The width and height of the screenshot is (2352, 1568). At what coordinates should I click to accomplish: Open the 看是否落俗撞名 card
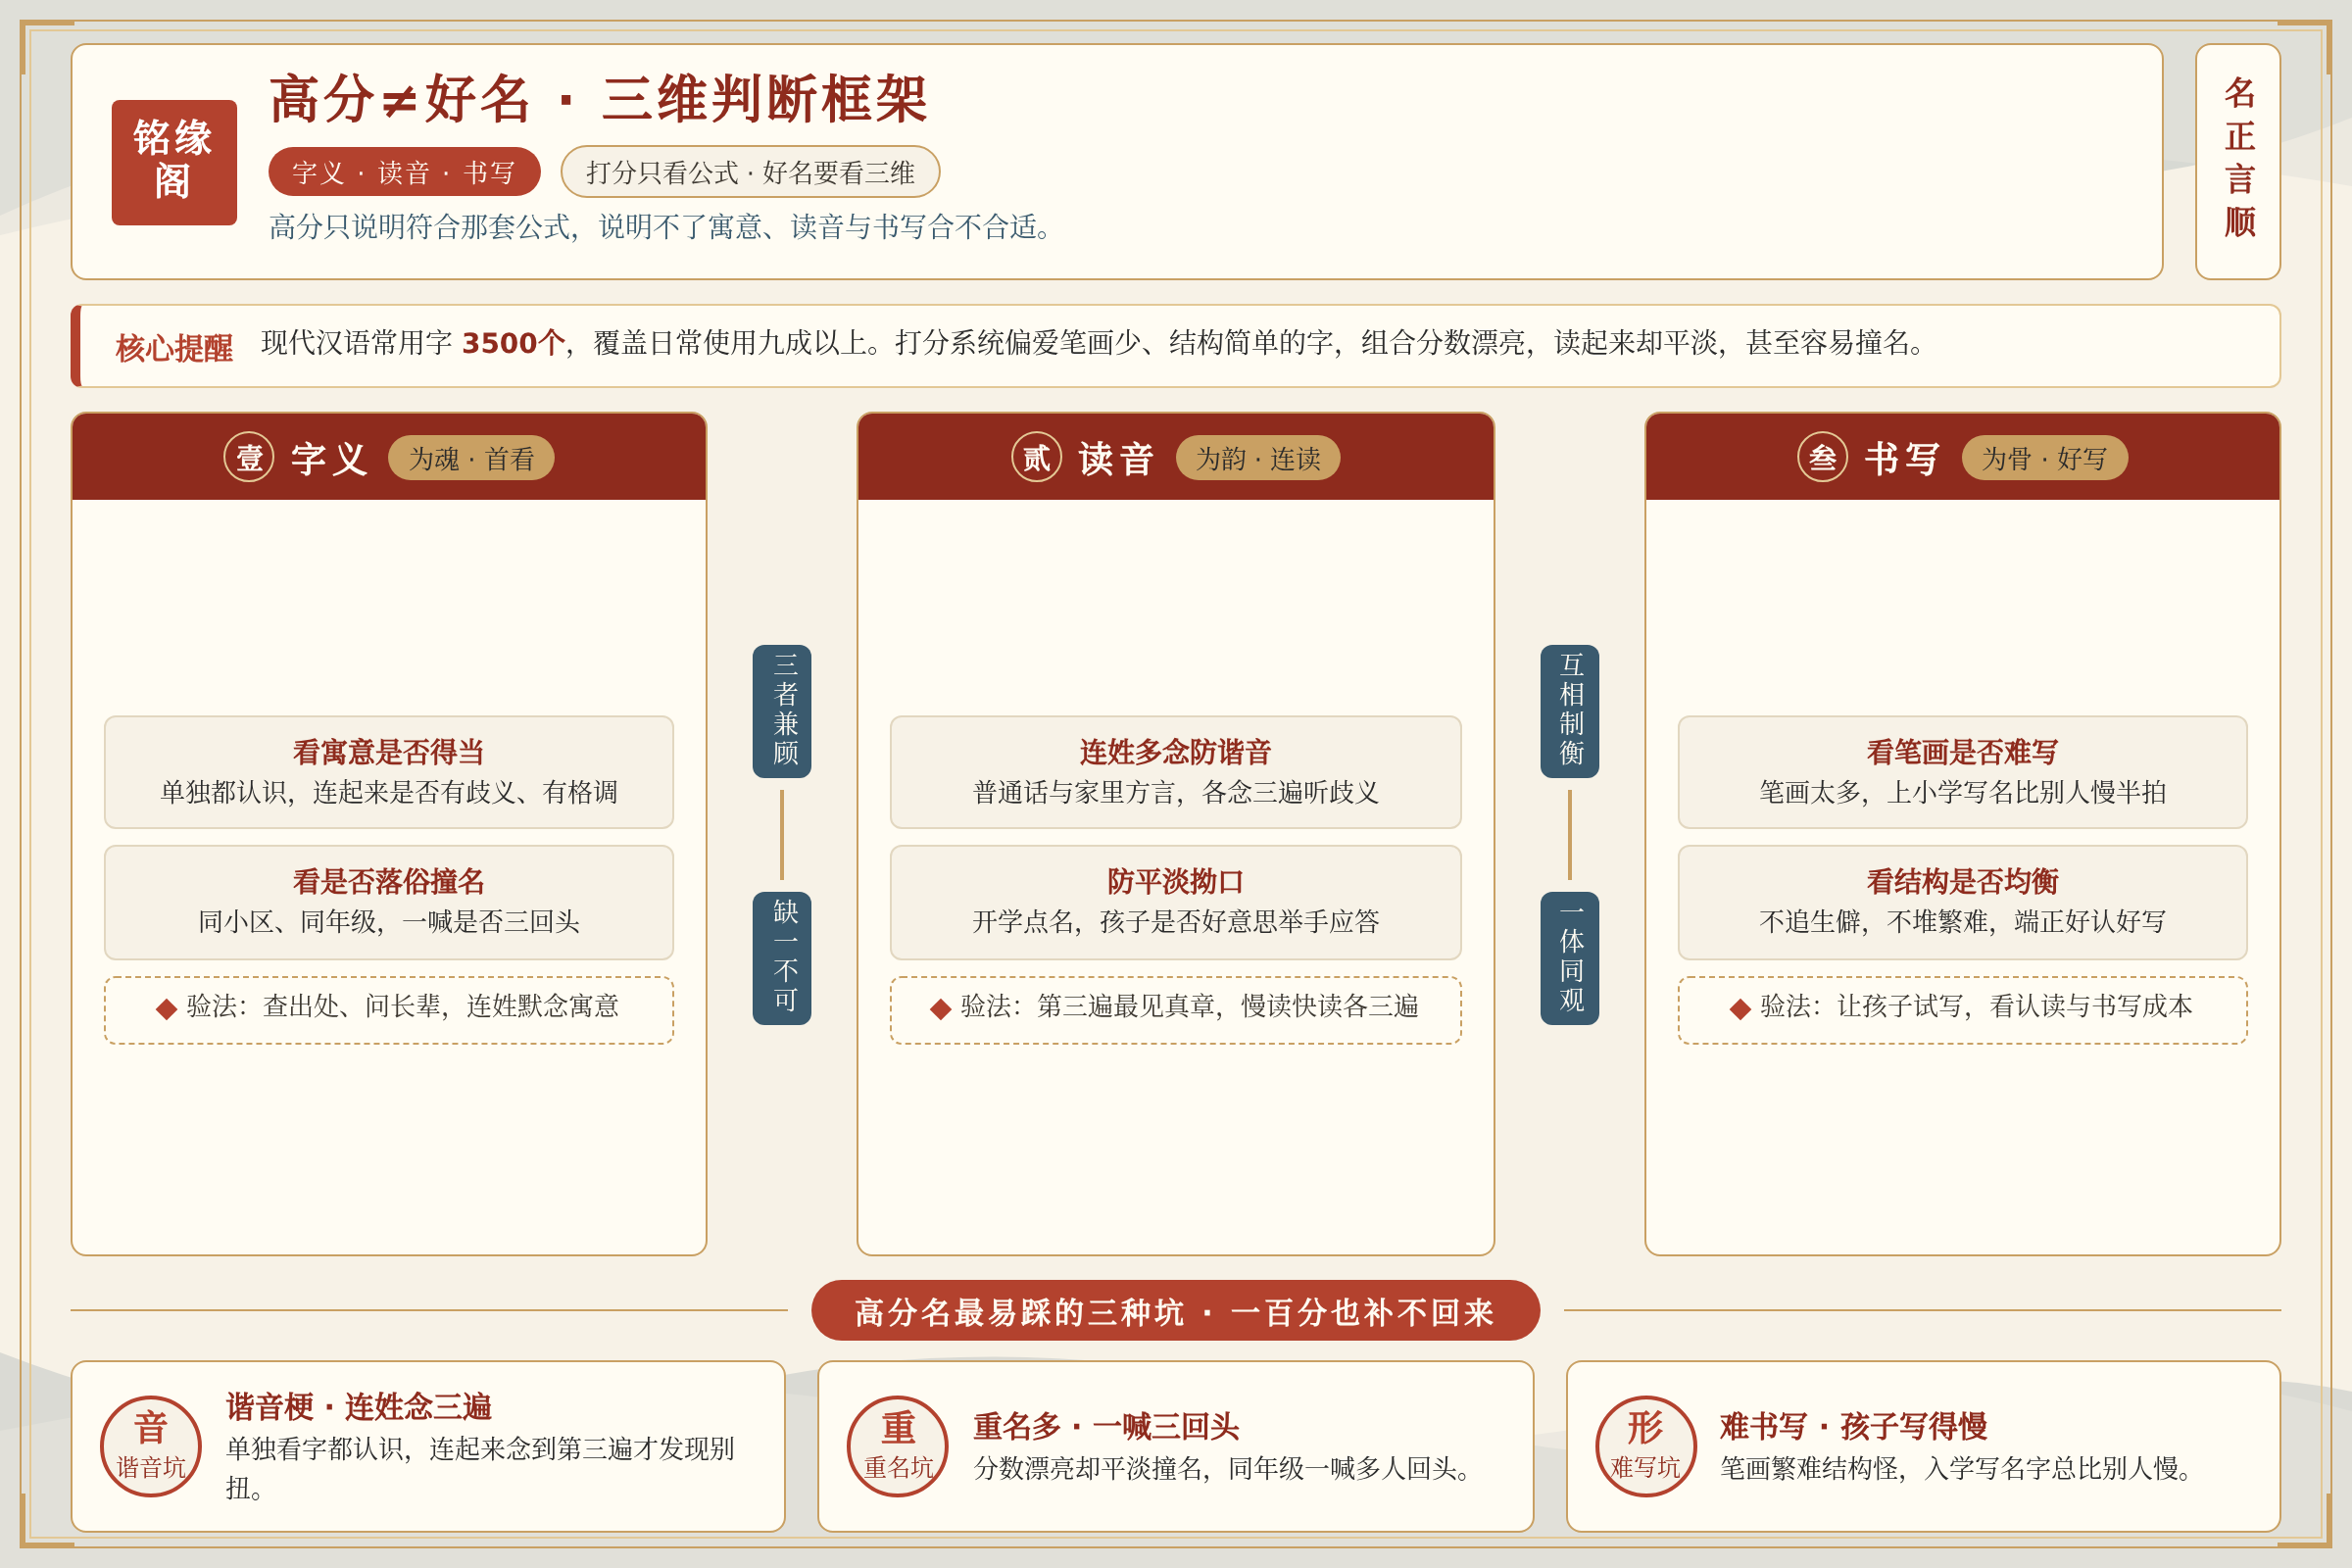[x=389, y=902]
